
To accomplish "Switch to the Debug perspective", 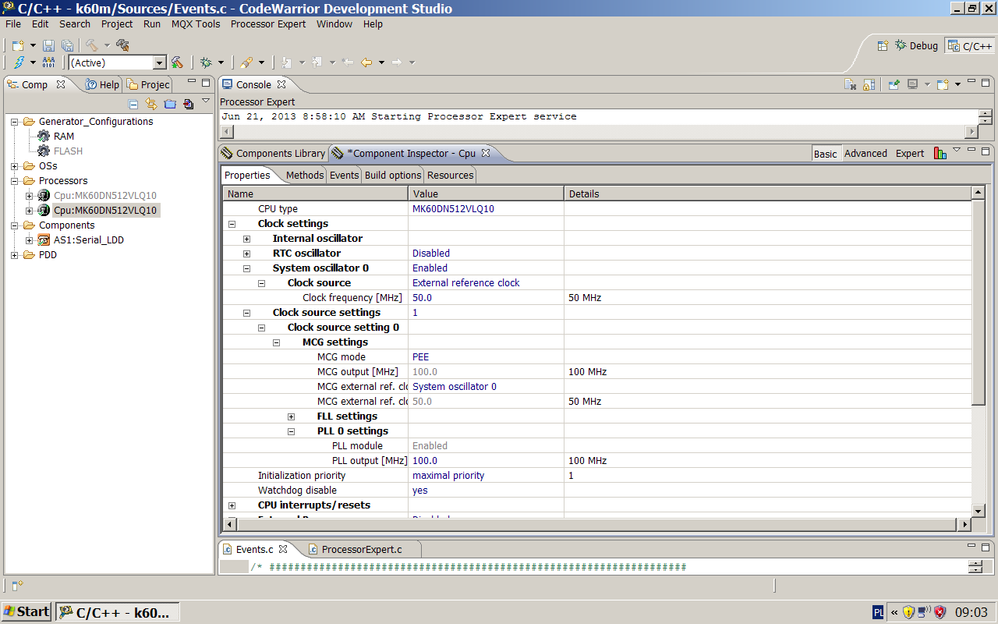I will pos(917,46).
